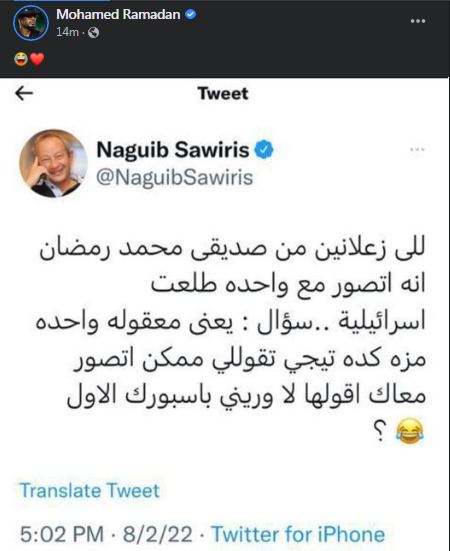The image size is (450, 551).
Task: Click the red heart emoji in caption
Action: (x=37, y=59)
